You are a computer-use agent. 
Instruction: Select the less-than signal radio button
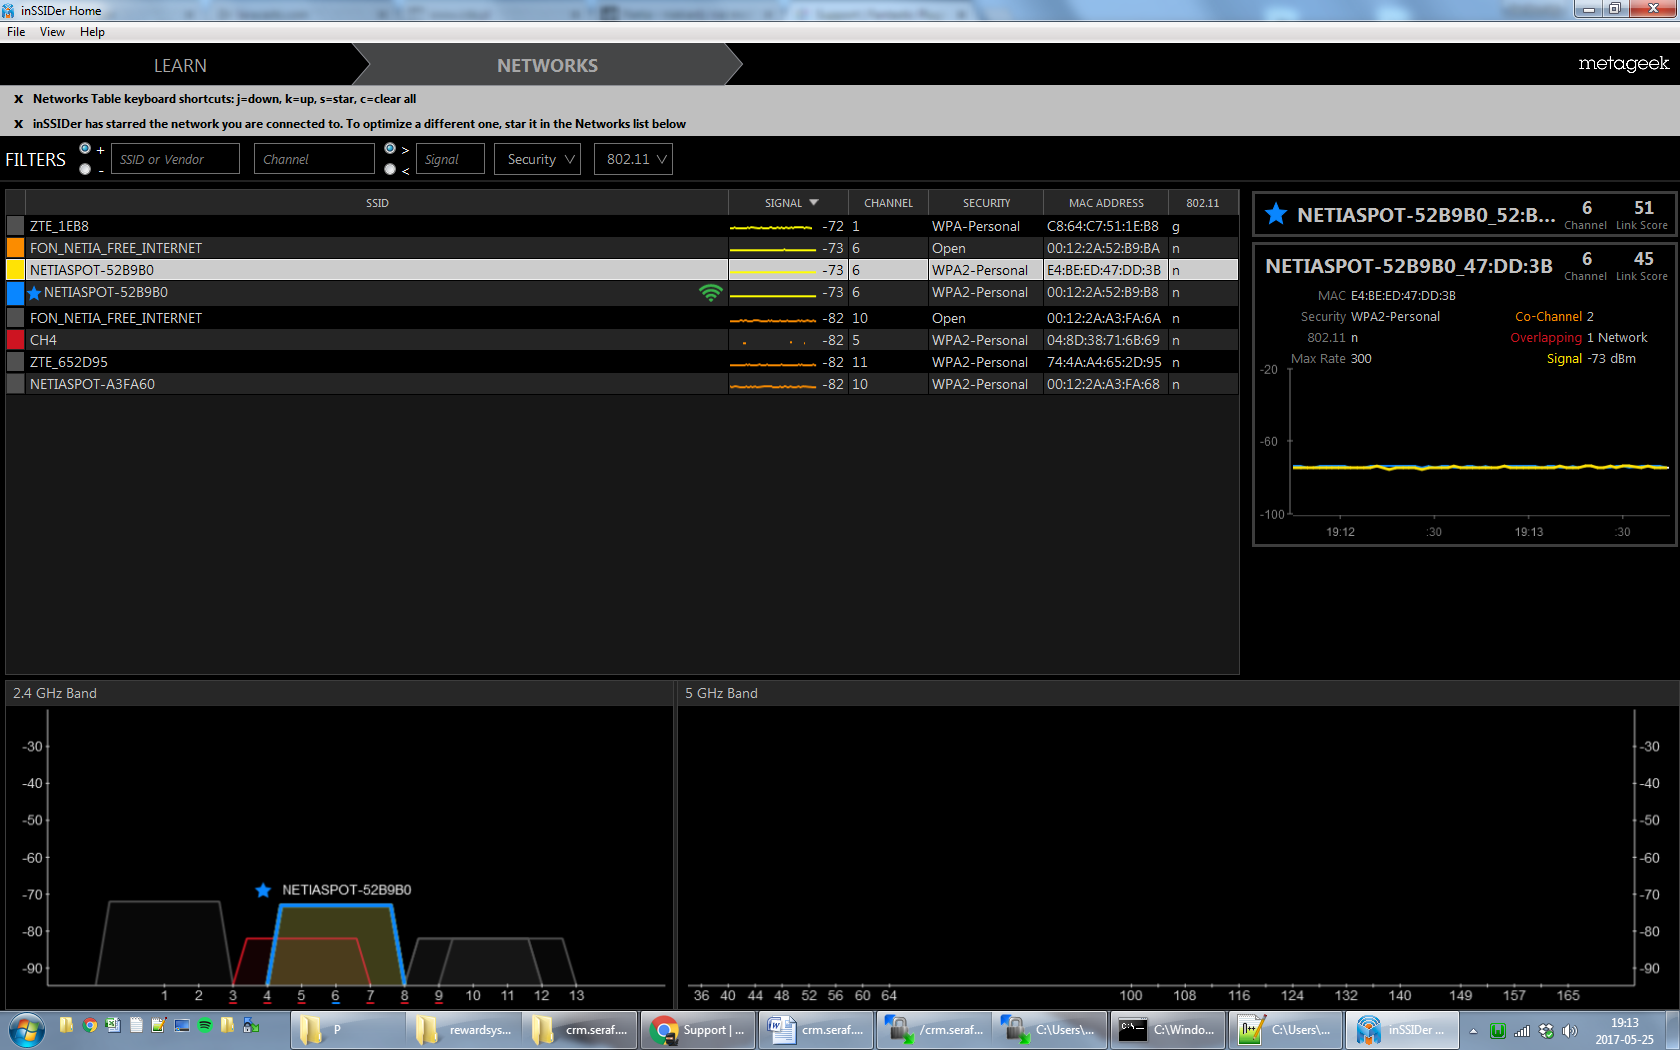(x=390, y=169)
